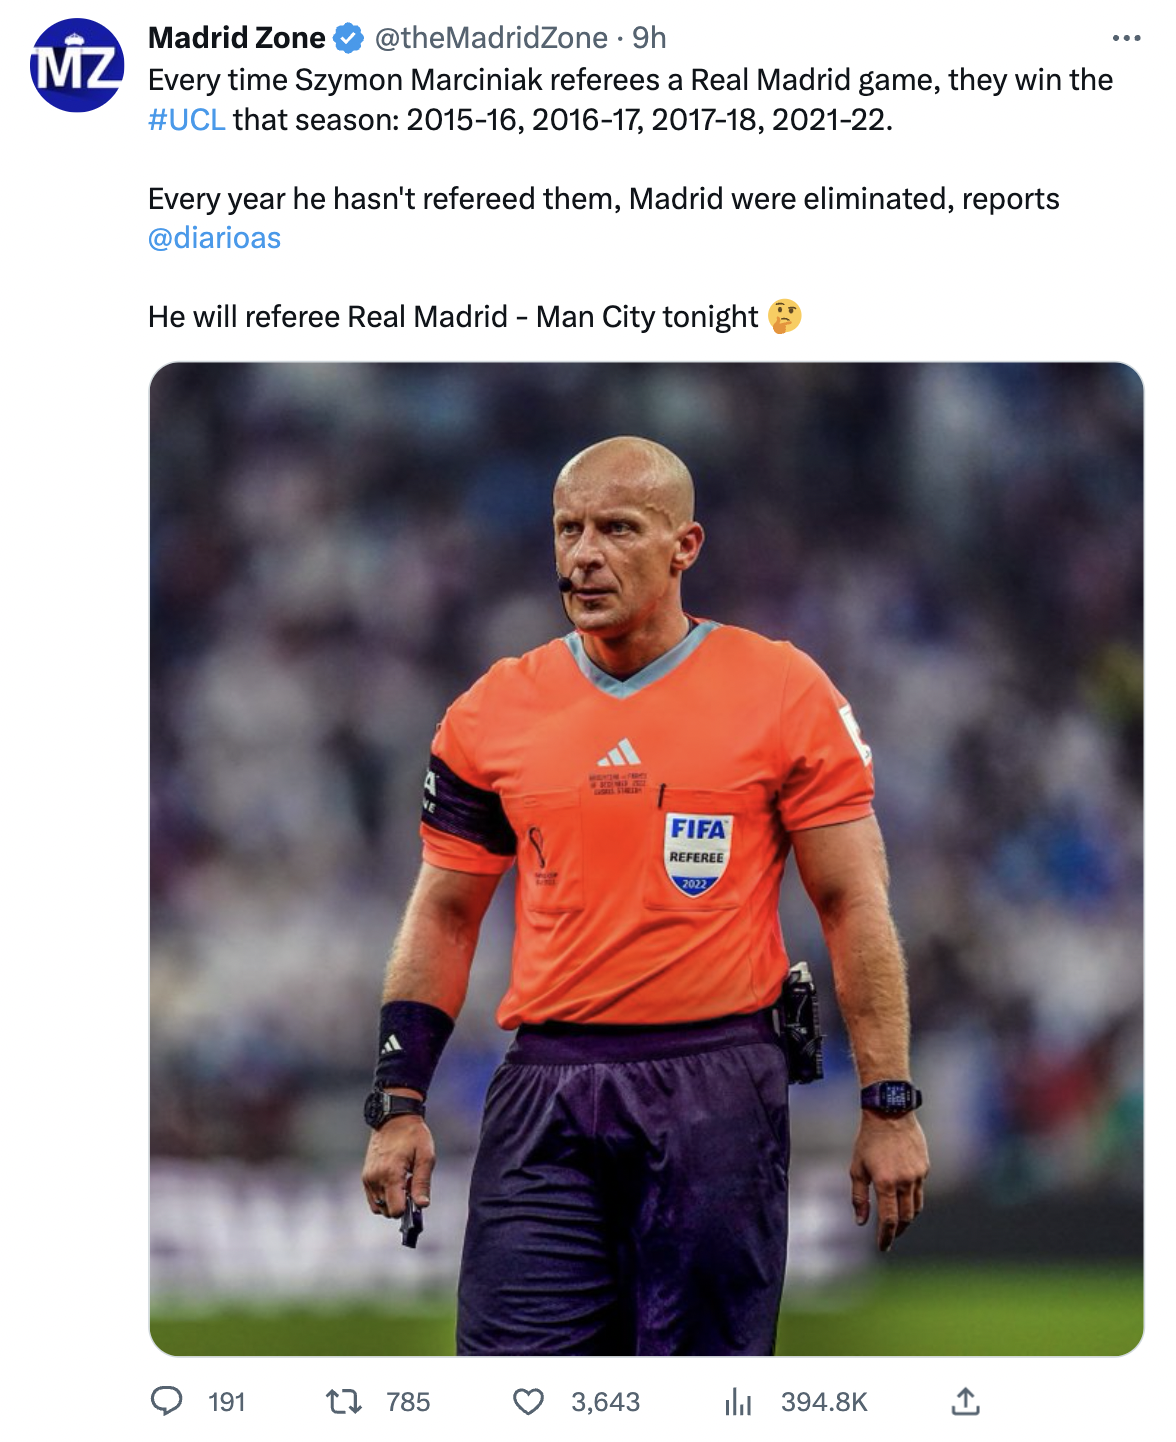Image resolution: width=1176 pixels, height=1442 pixels.
Task: Click the 785 retweets count
Action: point(408,1402)
